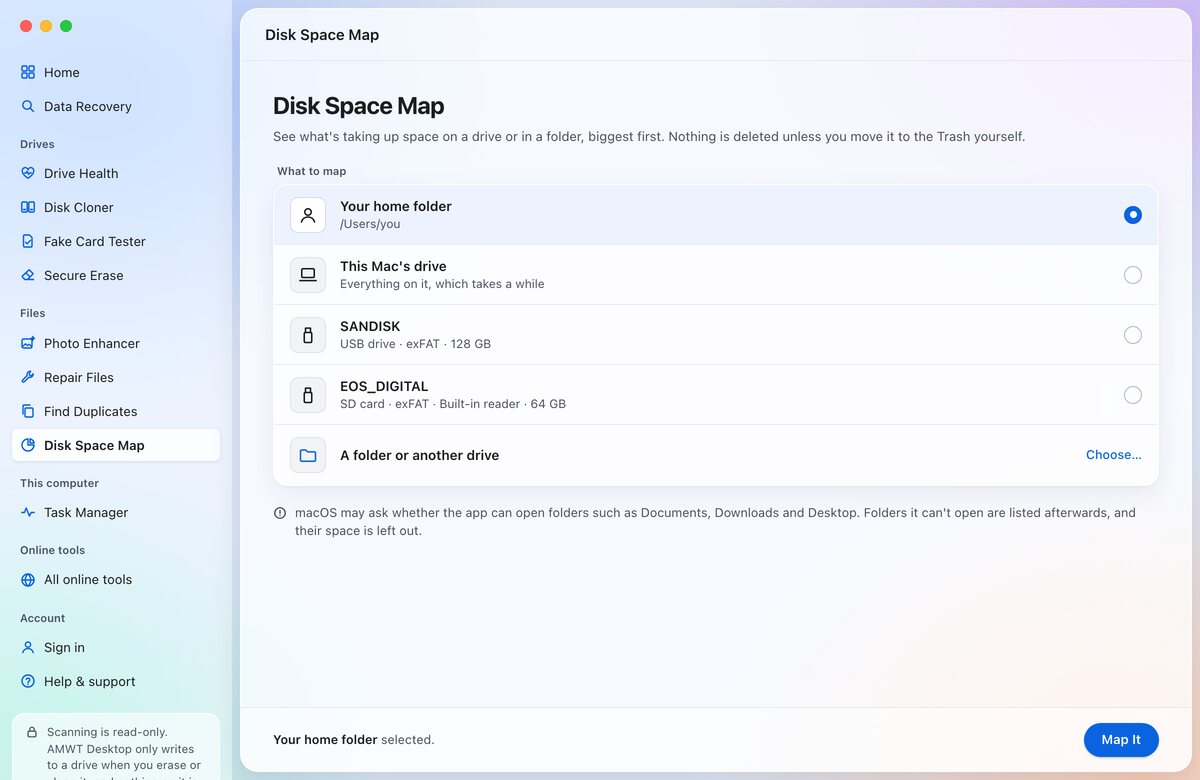Select the Your home folder radio button
The height and width of the screenshot is (780, 1200).
point(1132,215)
